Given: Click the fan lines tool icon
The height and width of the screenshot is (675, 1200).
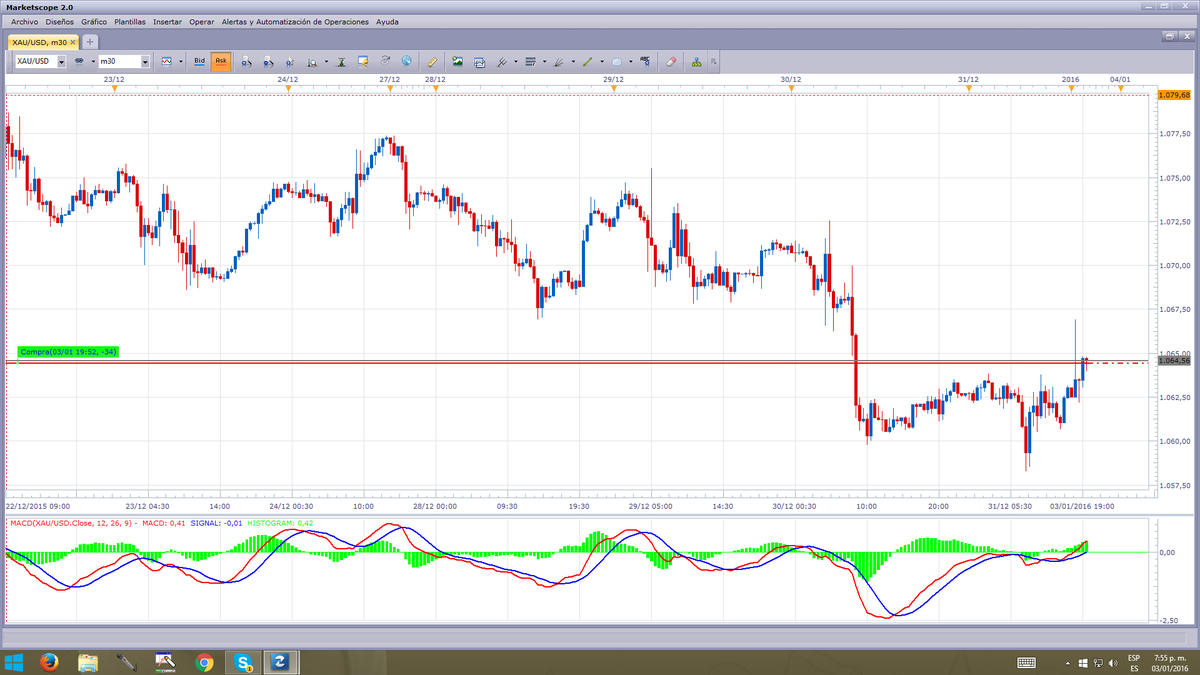Looking at the screenshot, I should coord(559,61).
